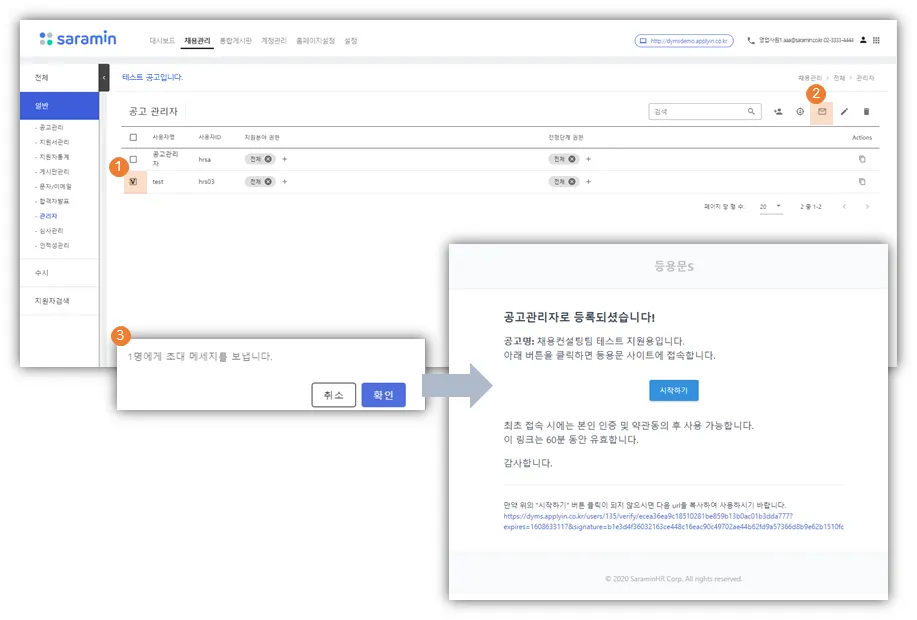The height and width of the screenshot is (620, 917).
Task: Collapse the left sidebar with the arrow tab
Action: click(x=104, y=77)
